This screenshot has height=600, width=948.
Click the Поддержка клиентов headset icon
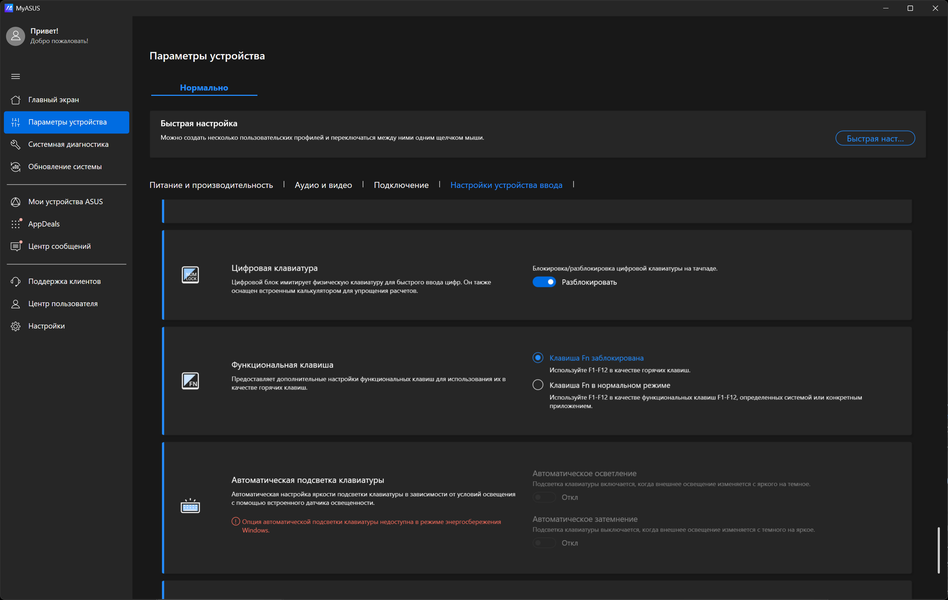tap(16, 282)
